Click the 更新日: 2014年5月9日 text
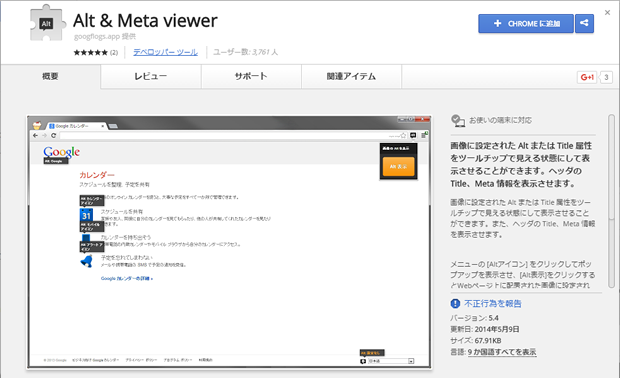Viewport: 620px width, 378px height. tap(485, 329)
